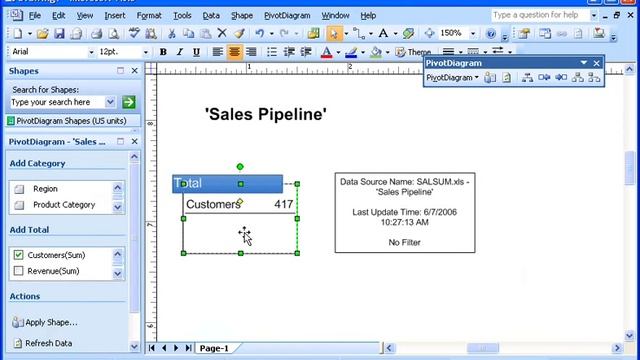Click the font color red A swatch
640x360 pixels.
click(x=326, y=52)
